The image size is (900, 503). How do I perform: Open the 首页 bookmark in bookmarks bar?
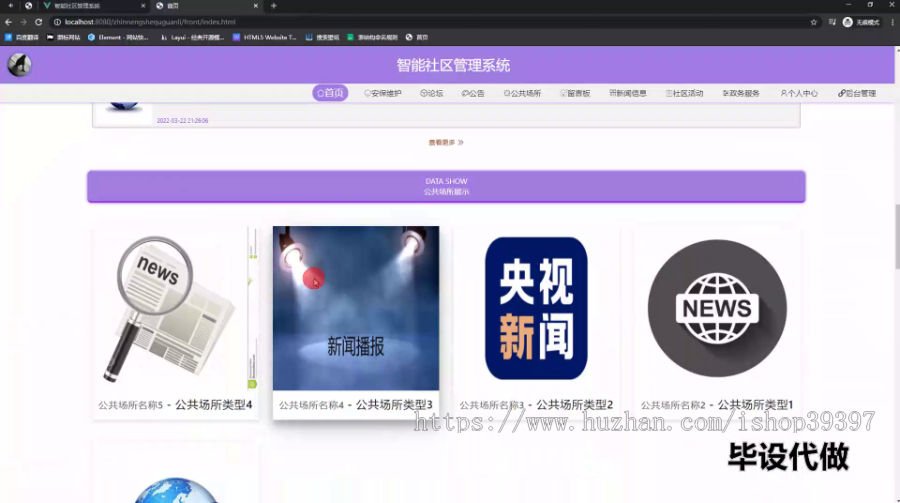pos(417,37)
